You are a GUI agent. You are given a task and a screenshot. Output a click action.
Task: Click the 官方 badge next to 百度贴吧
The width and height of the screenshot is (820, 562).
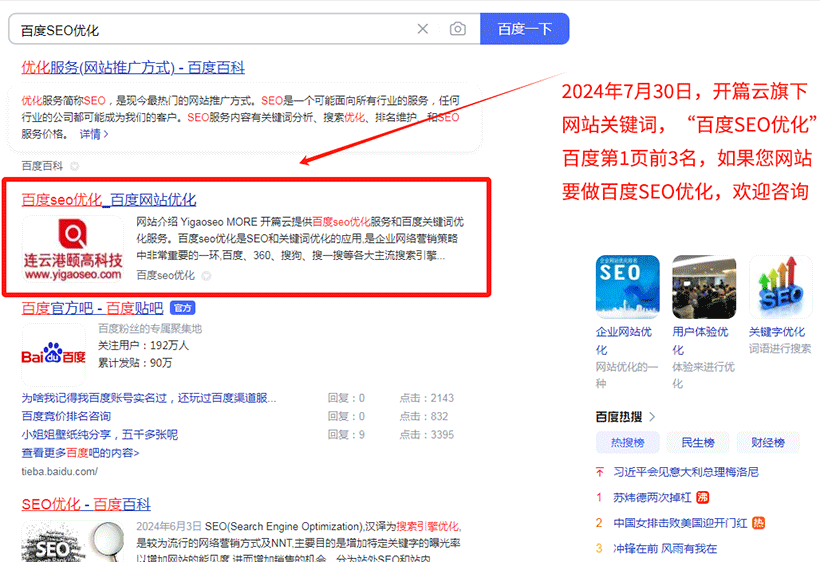[x=183, y=308]
